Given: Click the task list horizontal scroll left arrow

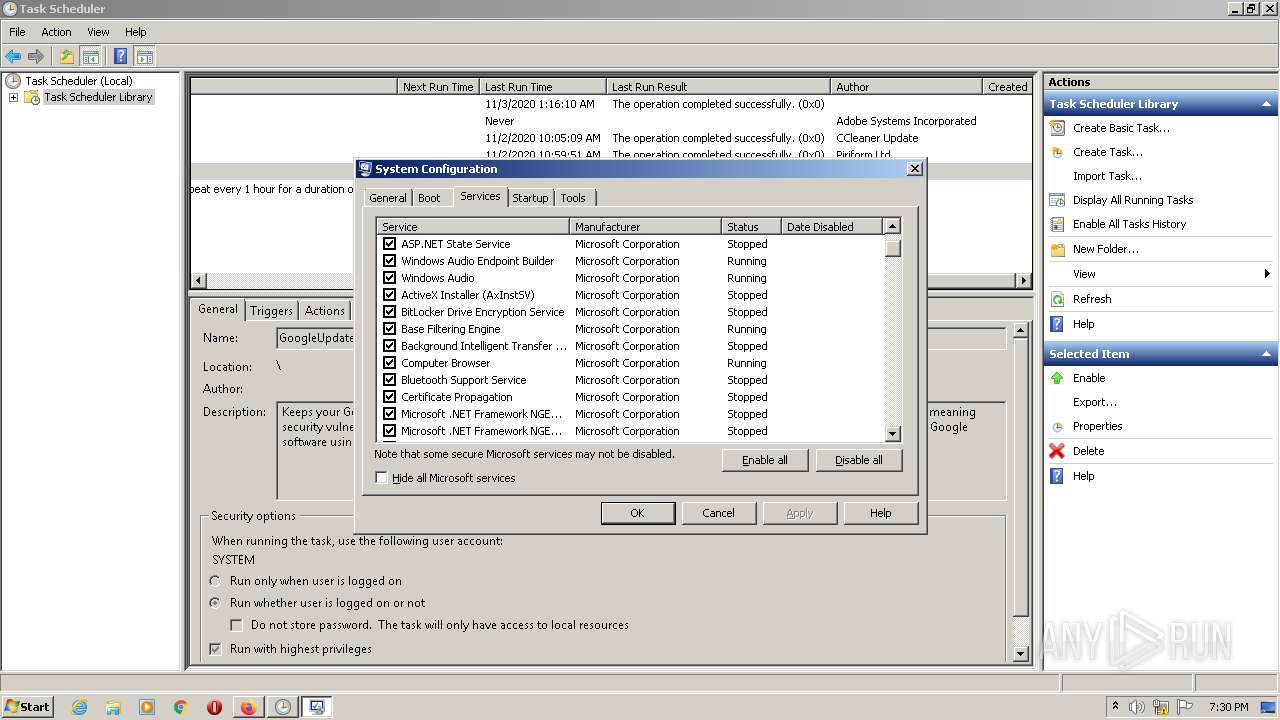Looking at the screenshot, I should pos(198,281).
